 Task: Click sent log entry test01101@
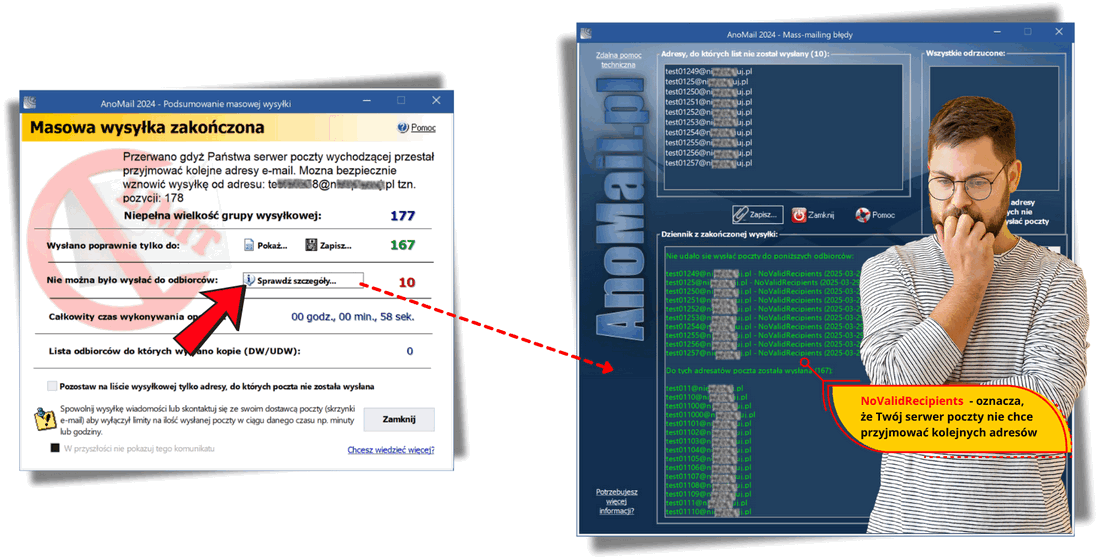pos(709,424)
